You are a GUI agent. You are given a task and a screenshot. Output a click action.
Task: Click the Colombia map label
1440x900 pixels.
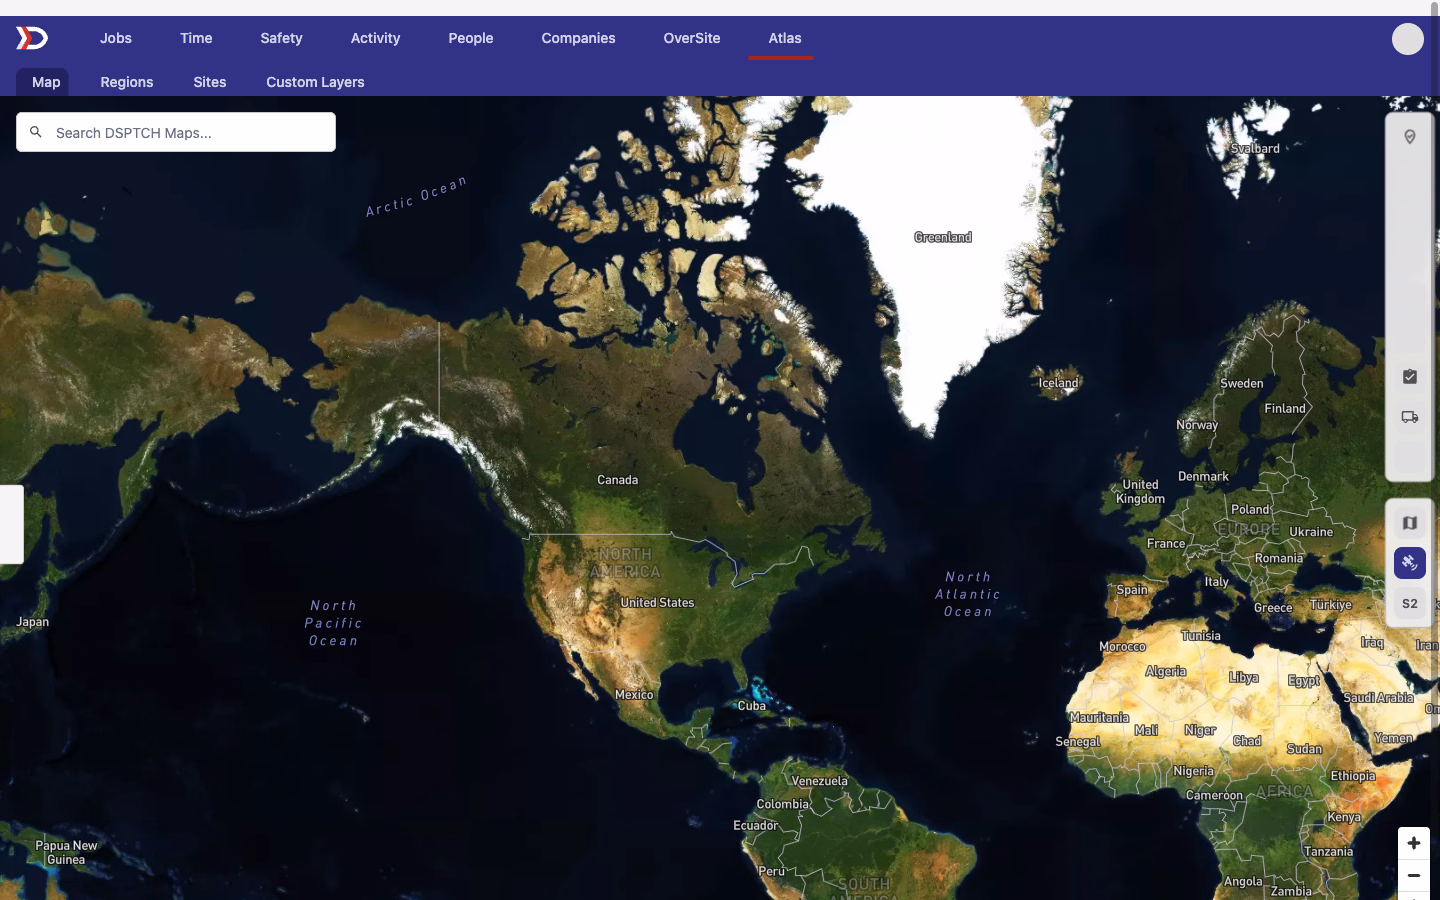[x=783, y=804]
